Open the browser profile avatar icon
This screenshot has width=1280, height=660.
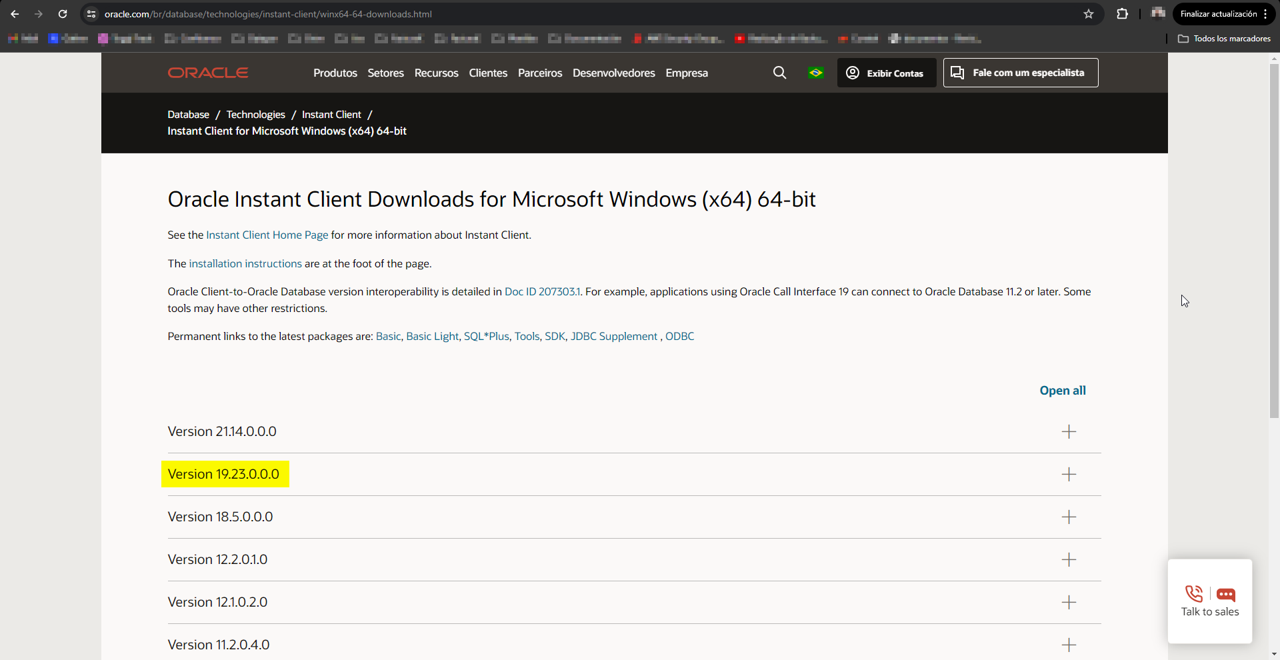1158,13
